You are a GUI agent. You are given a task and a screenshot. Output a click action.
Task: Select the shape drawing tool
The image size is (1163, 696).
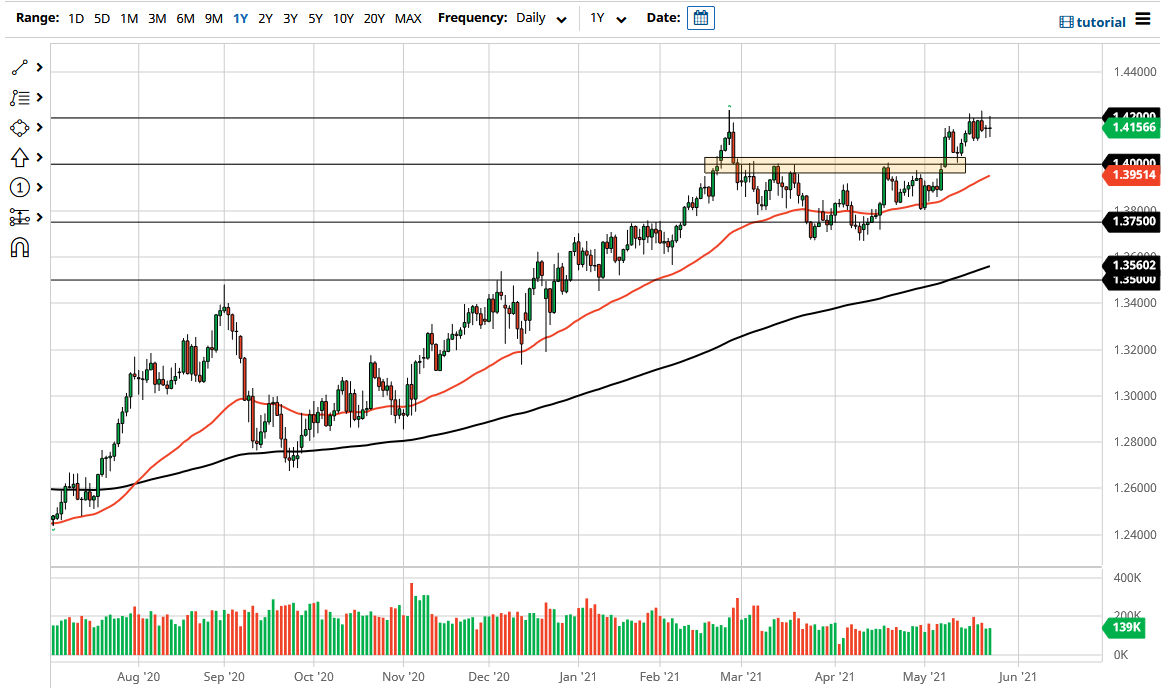22,127
